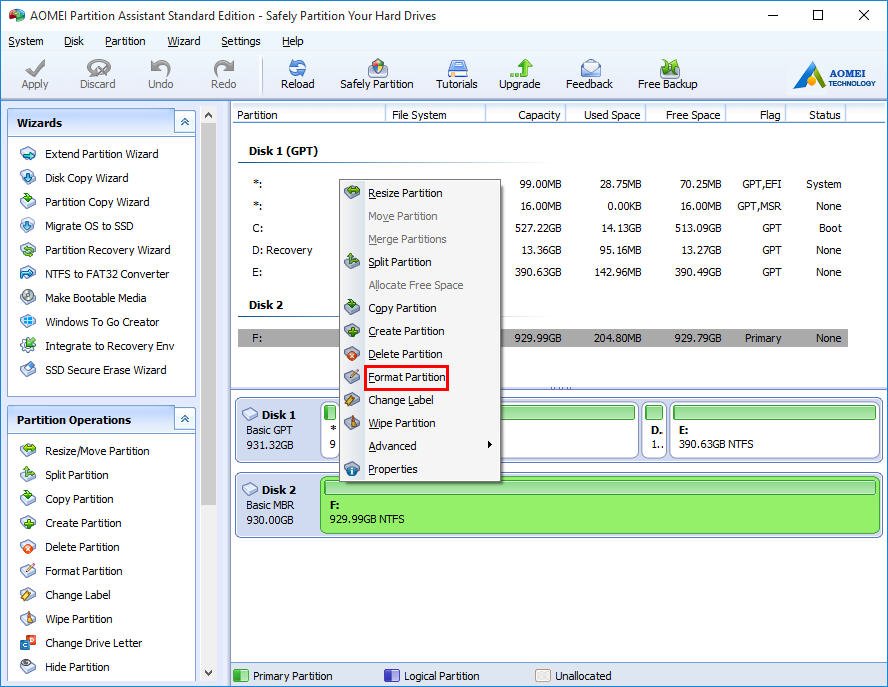Open the Partition Copy Wizard
Screen dimensions: 888x687
[84, 202]
